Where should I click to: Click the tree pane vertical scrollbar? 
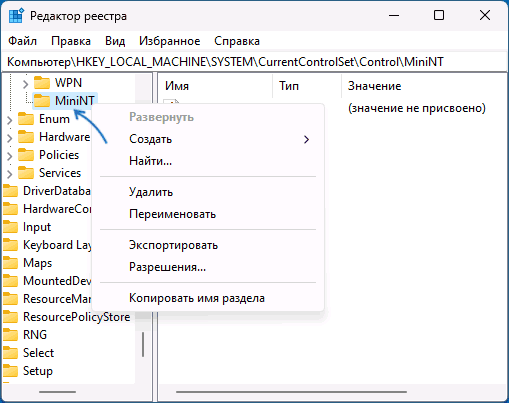click(143, 345)
